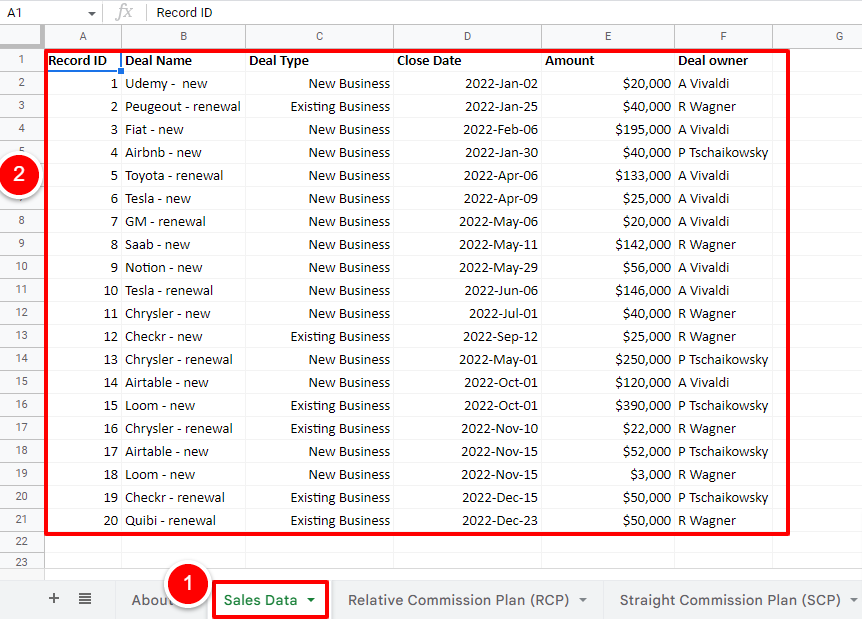Select the $195,000 amount cell

pyautogui.click(x=608, y=130)
